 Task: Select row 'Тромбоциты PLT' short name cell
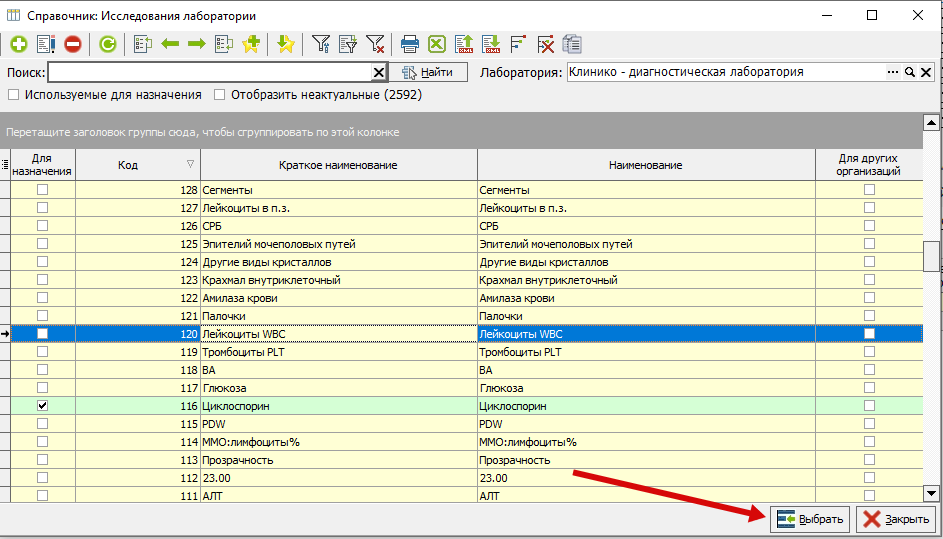(339, 352)
